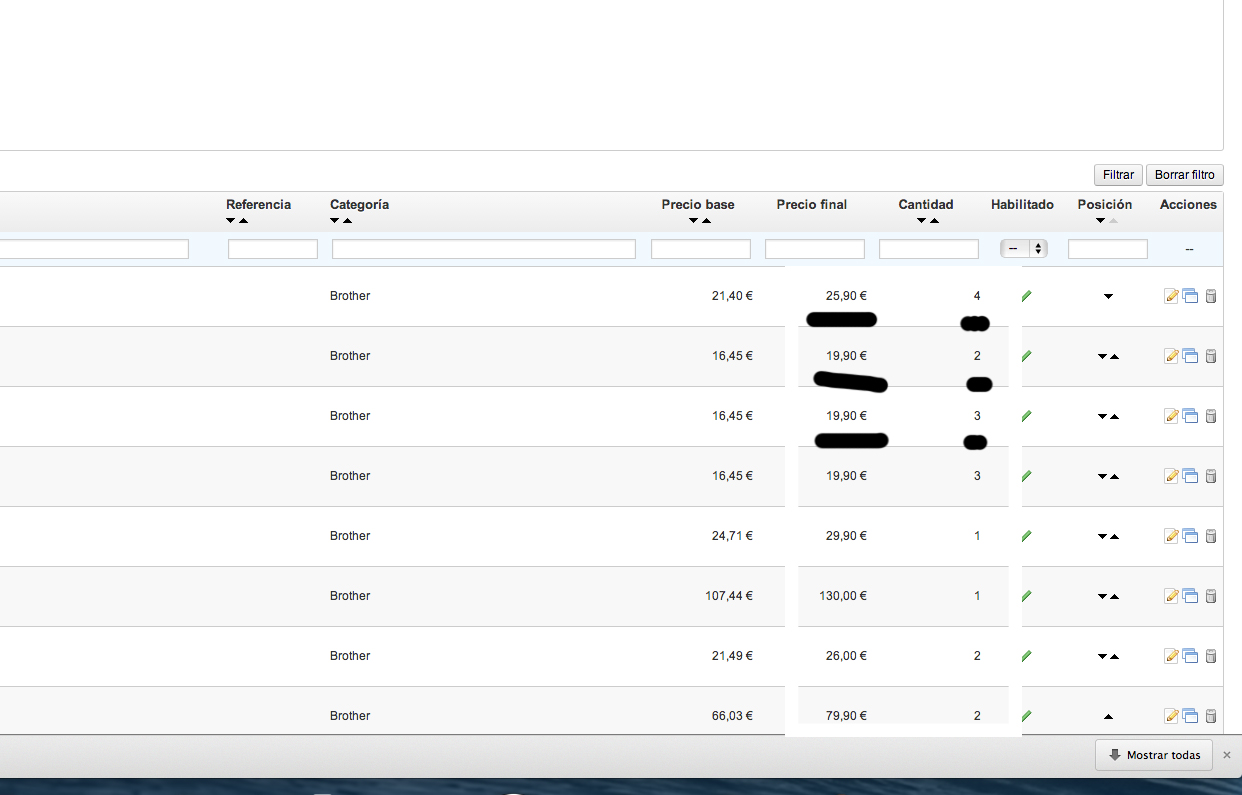
Task: Toggle enabled status of the 21,40 € product
Action: click(1026, 296)
